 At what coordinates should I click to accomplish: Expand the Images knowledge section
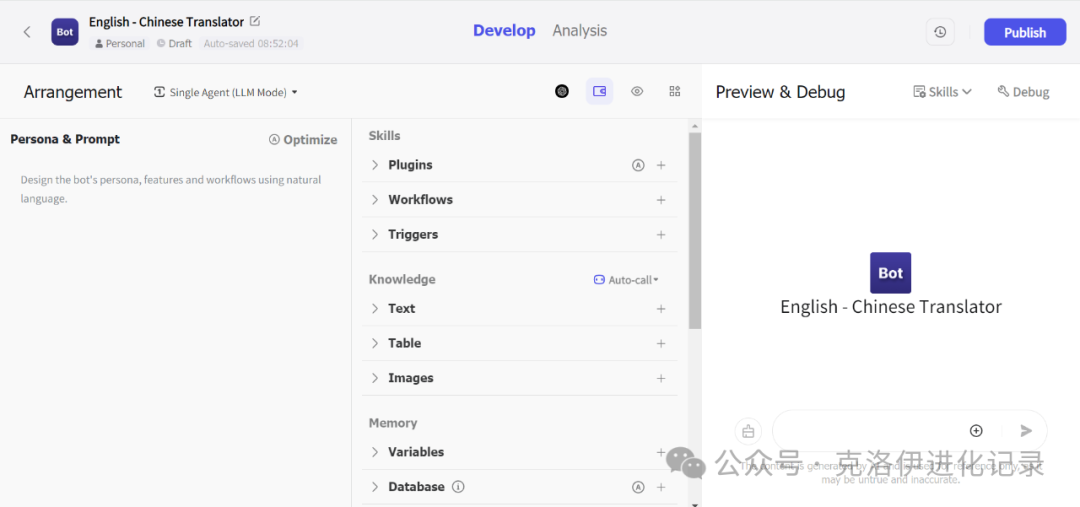[x=375, y=378]
